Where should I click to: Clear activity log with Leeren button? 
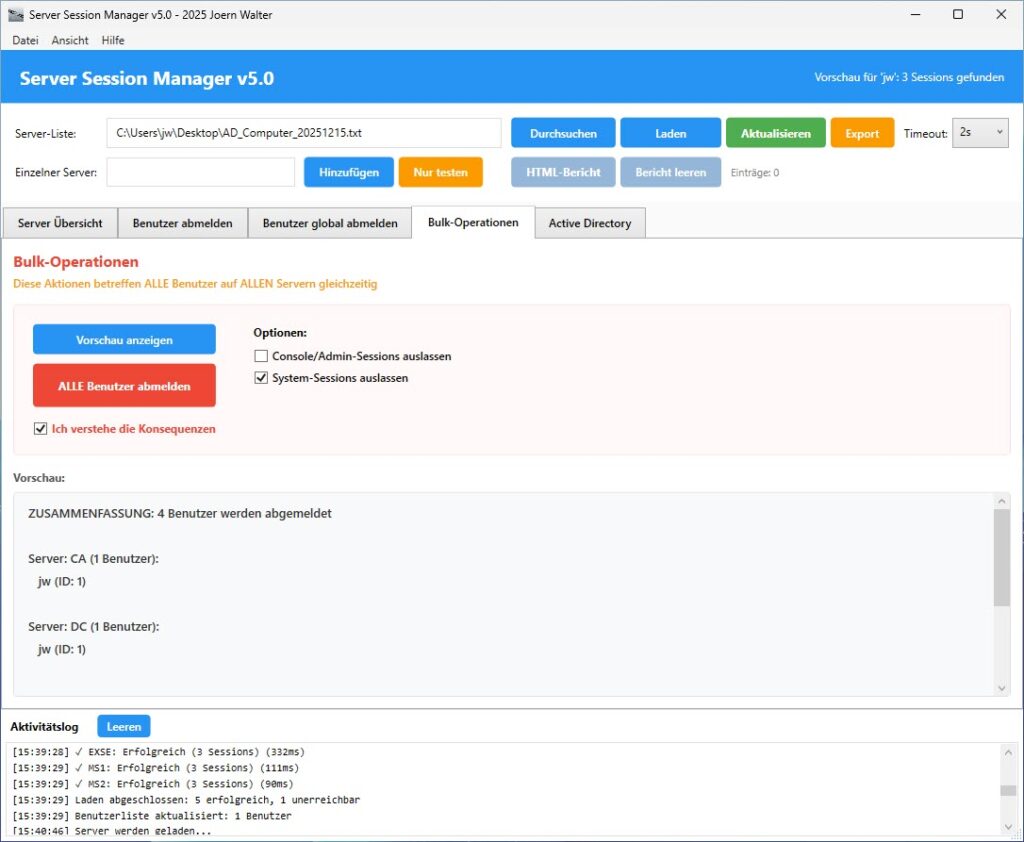pos(124,727)
